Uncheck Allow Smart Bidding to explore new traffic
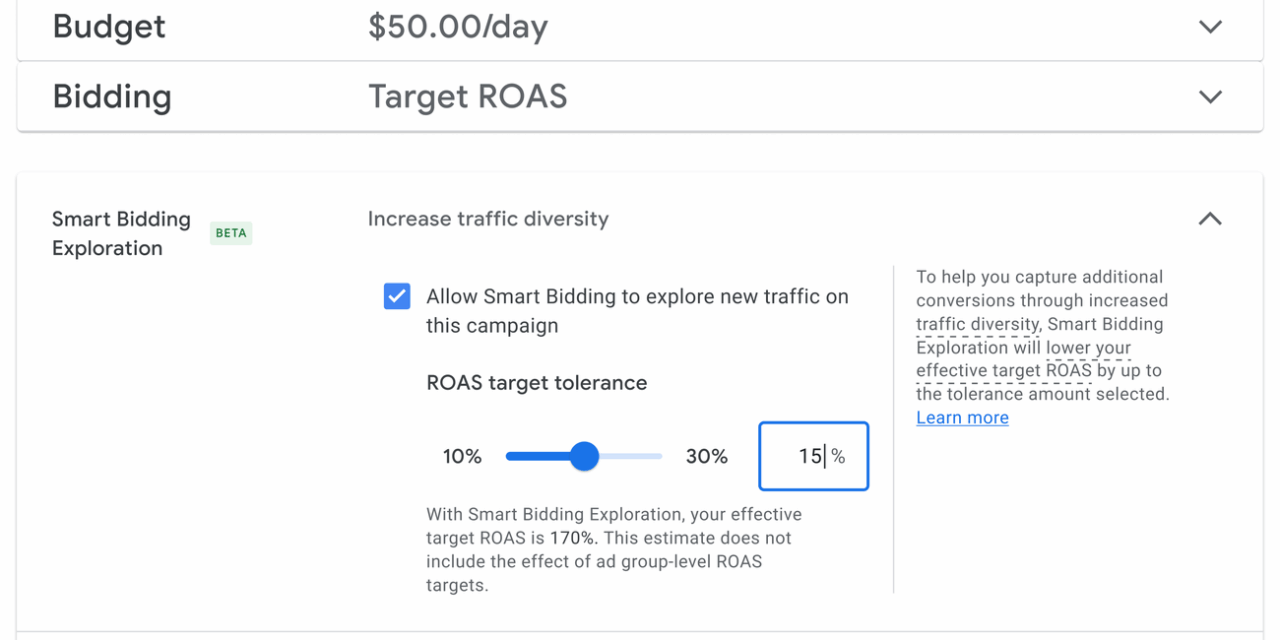The height and width of the screenshot is (640, 1280). tap(397, 296)
